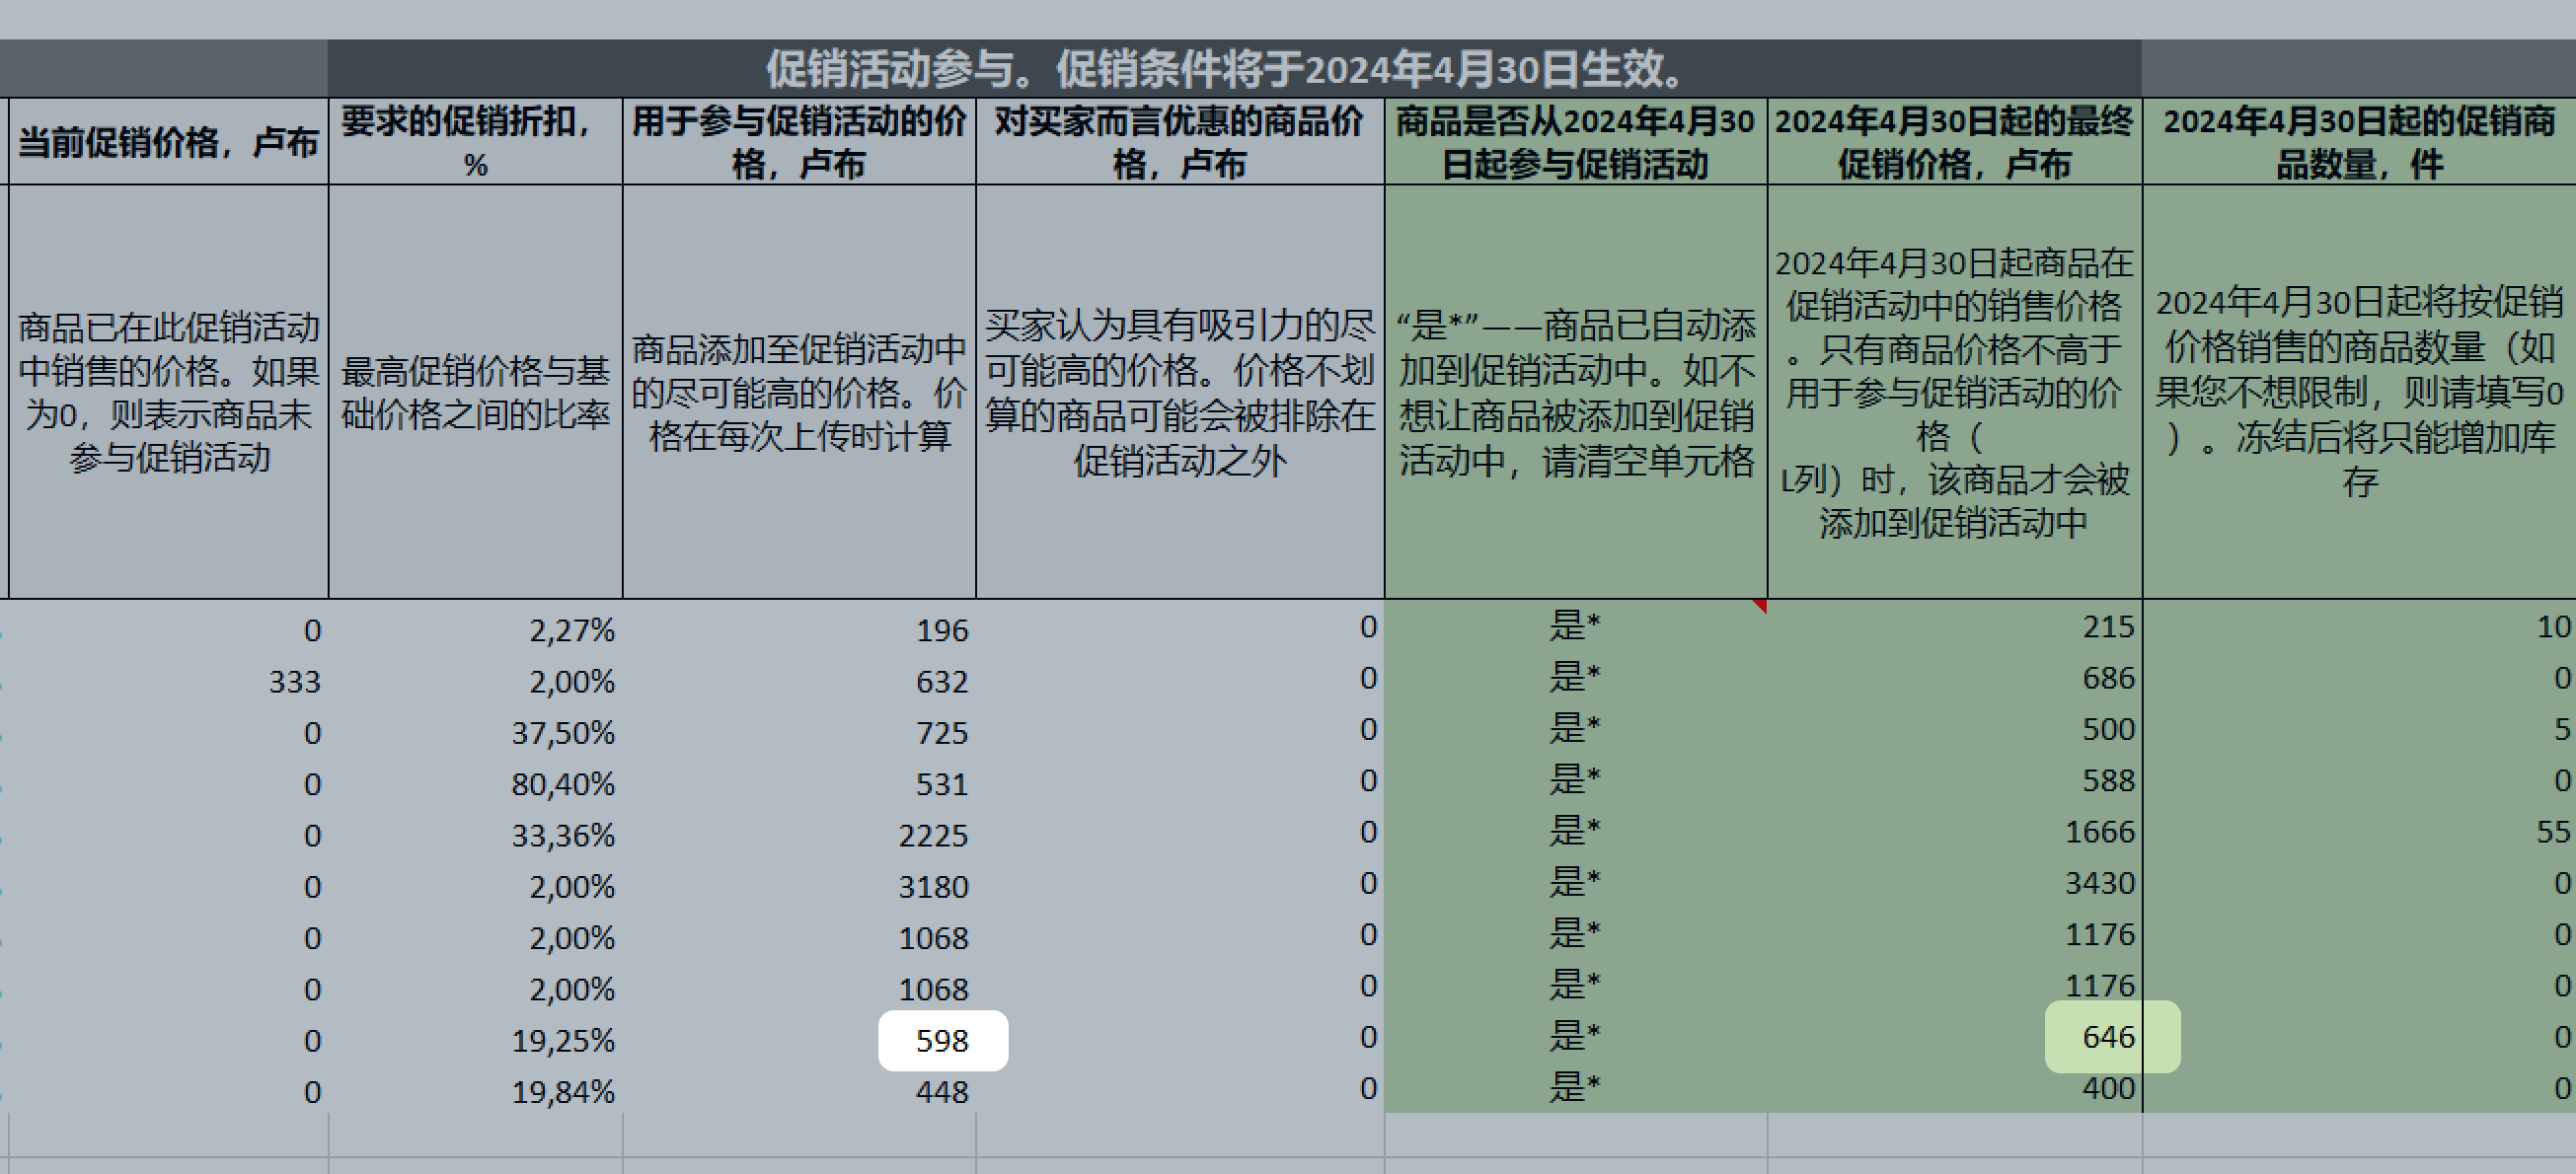Click description cell starting 2024年4月30日起商品在促销活动中的销售价格
The width and height of the screenshot is (2576, 1174).
(x=1955, y=392)
